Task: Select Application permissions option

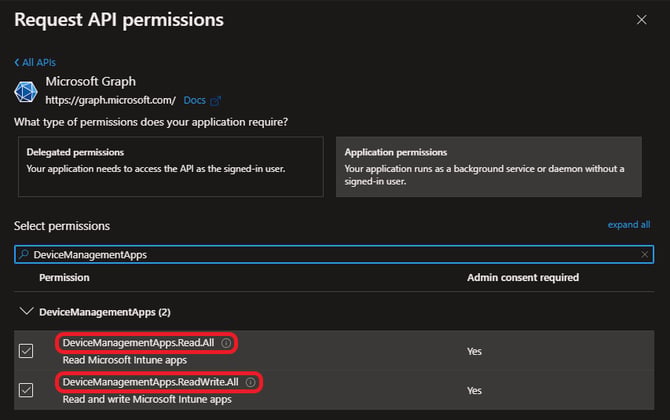Action: (488, 167)
